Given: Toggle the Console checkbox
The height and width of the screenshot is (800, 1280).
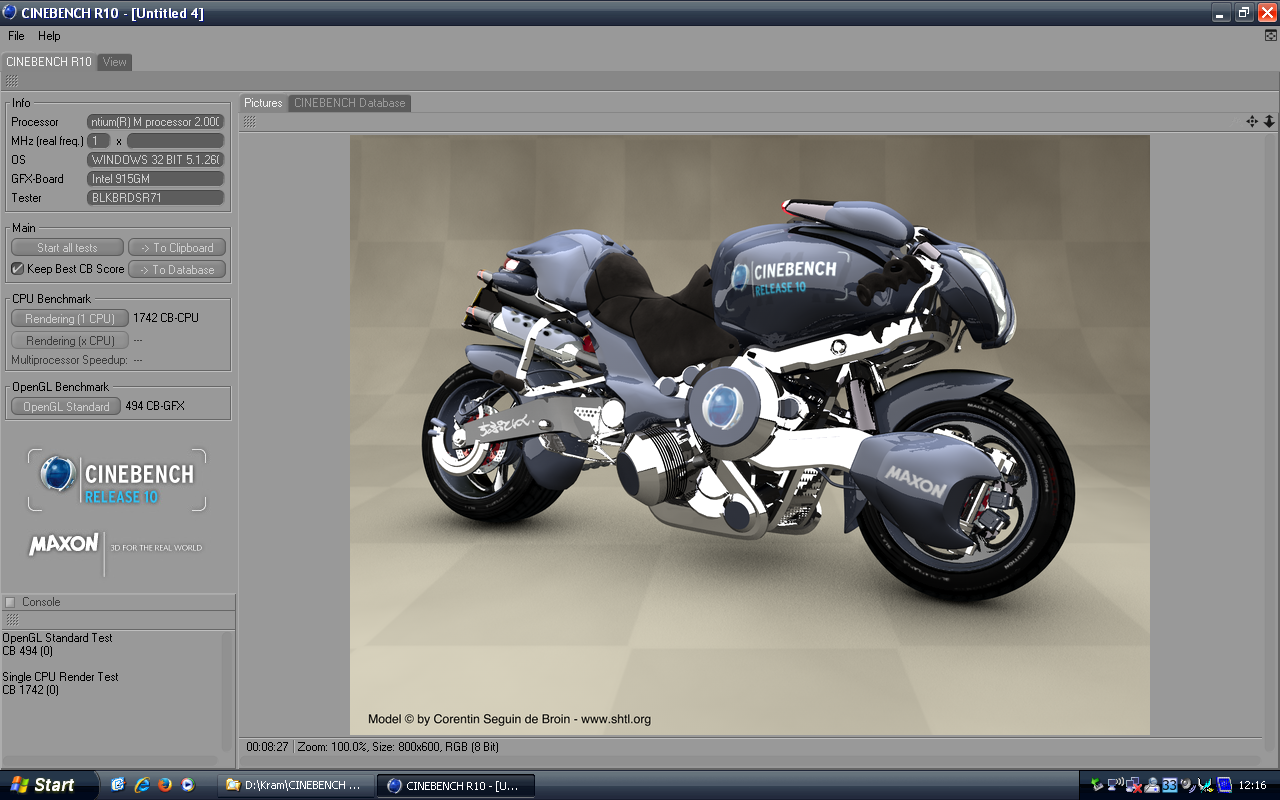Looking at the screenshot, I should [x=10, y=602].
